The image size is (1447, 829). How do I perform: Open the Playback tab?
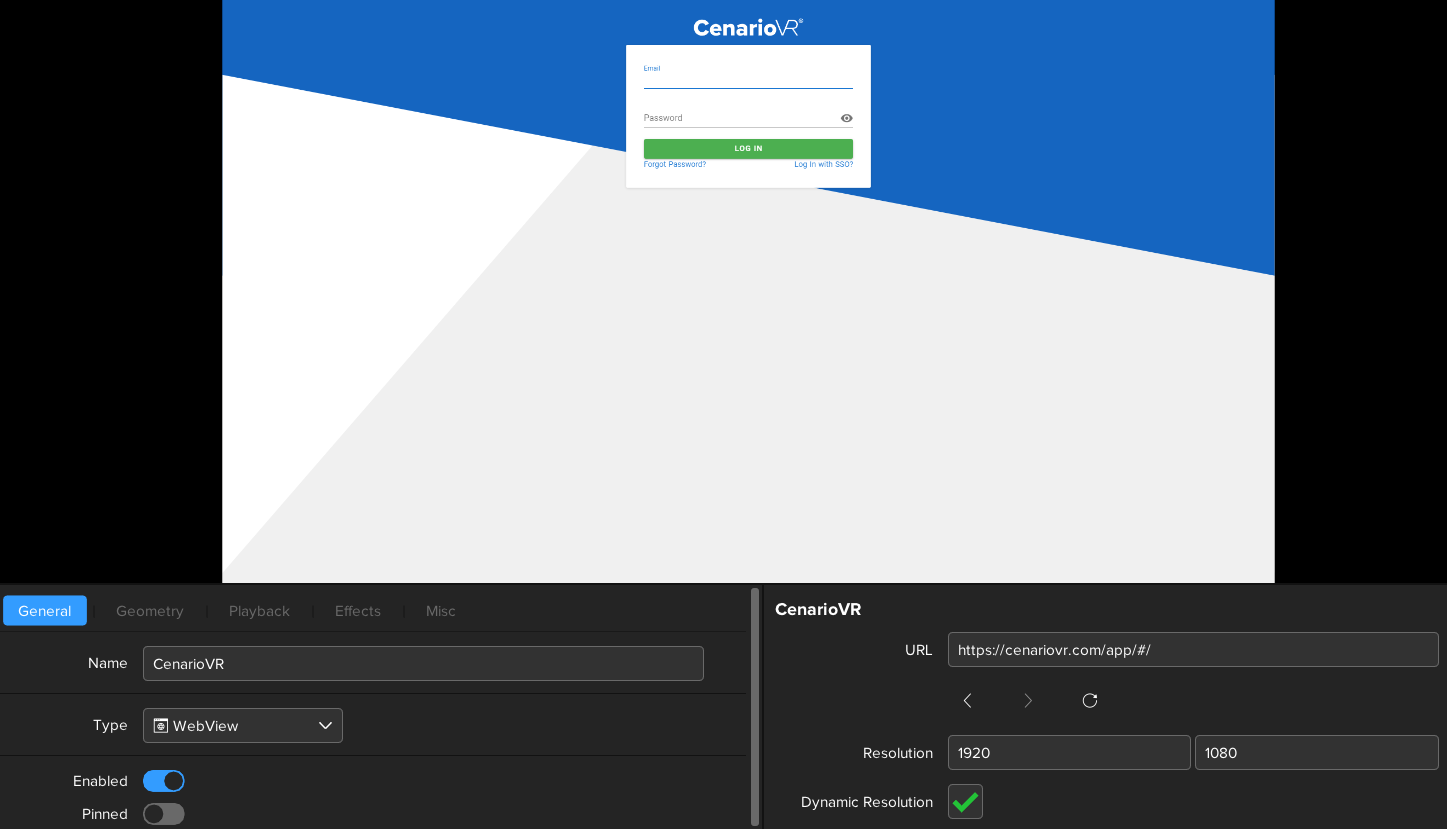tap(259, 611)
